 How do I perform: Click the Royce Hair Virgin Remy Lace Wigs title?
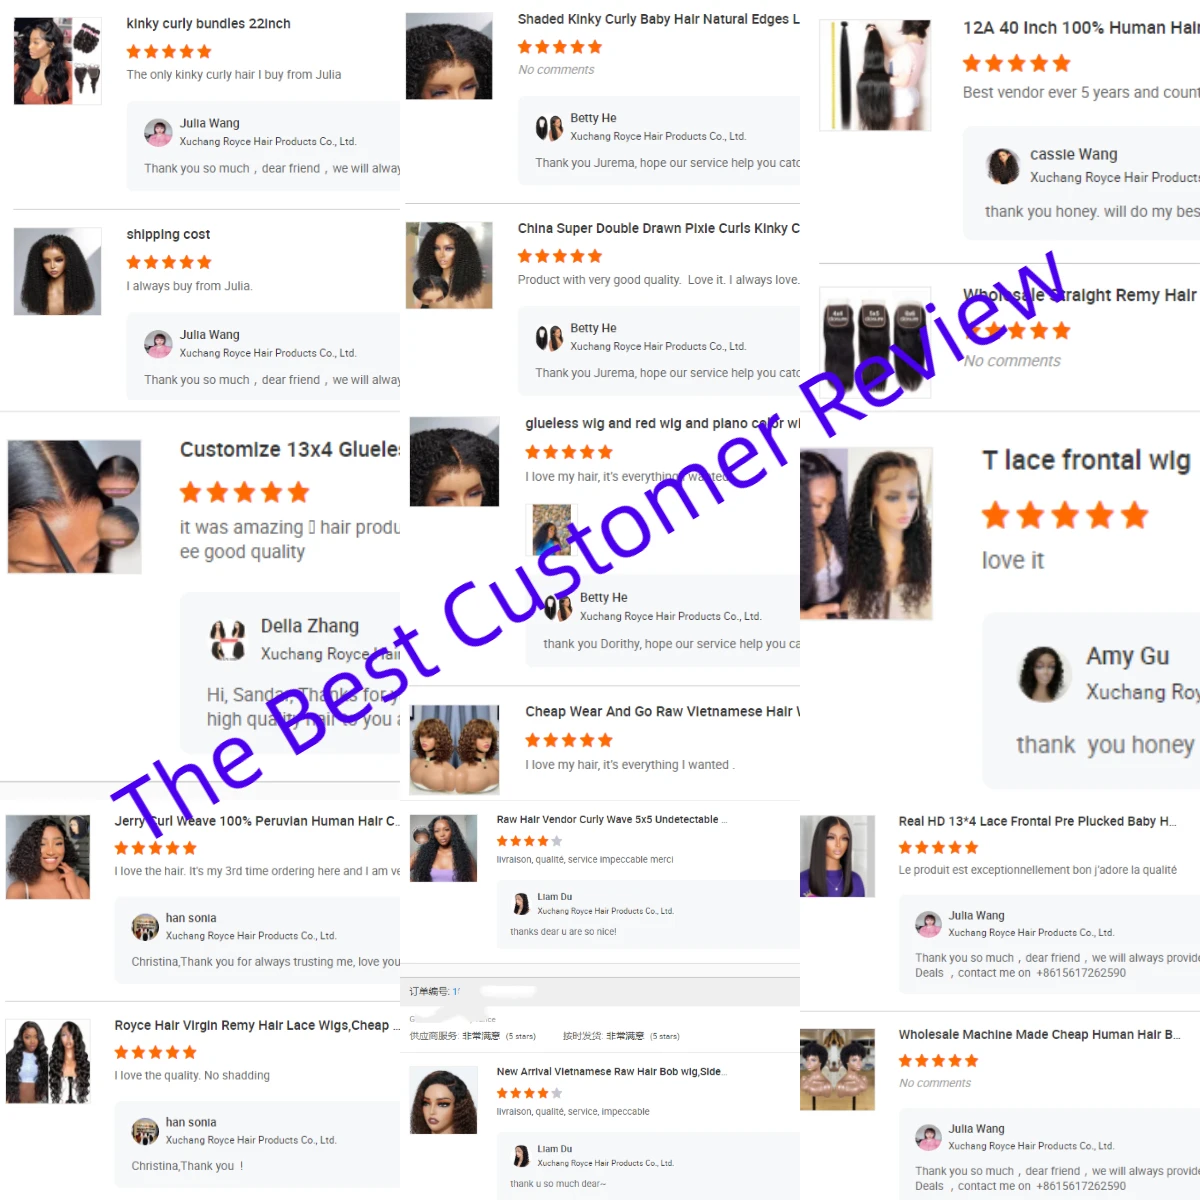tap(252, 1025)
